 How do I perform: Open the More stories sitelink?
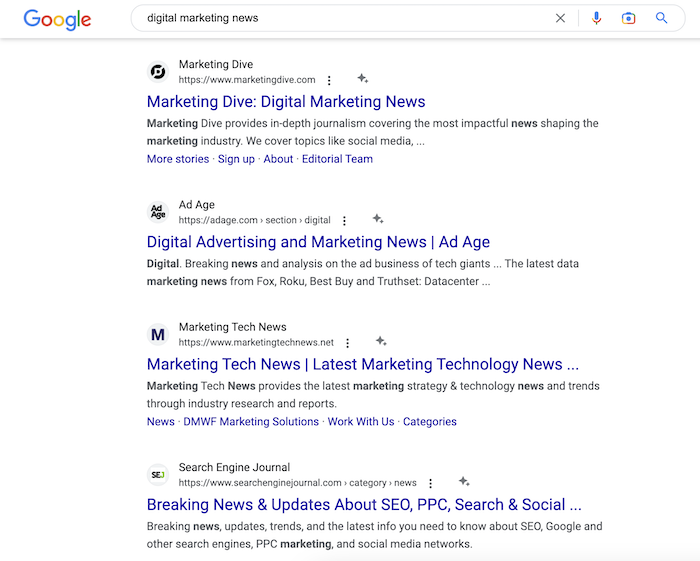(x=178, y=159)
